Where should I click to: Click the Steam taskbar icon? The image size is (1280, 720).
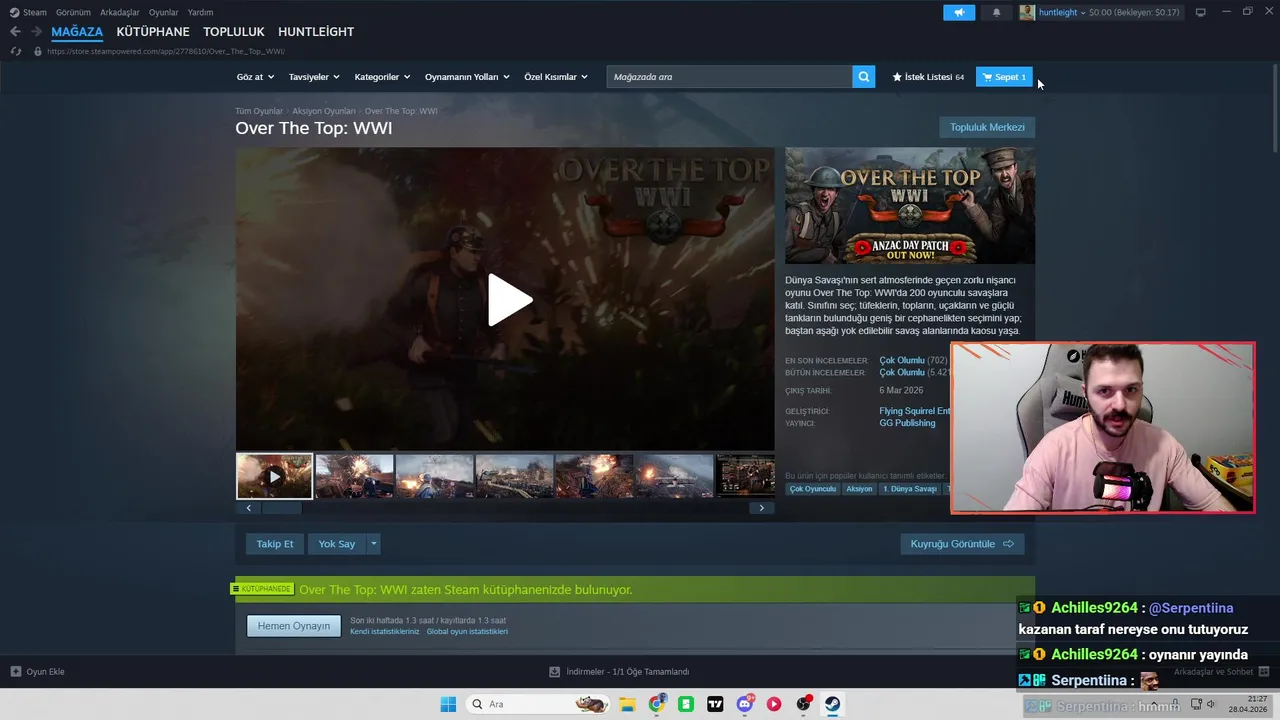[x=832, y=704]
